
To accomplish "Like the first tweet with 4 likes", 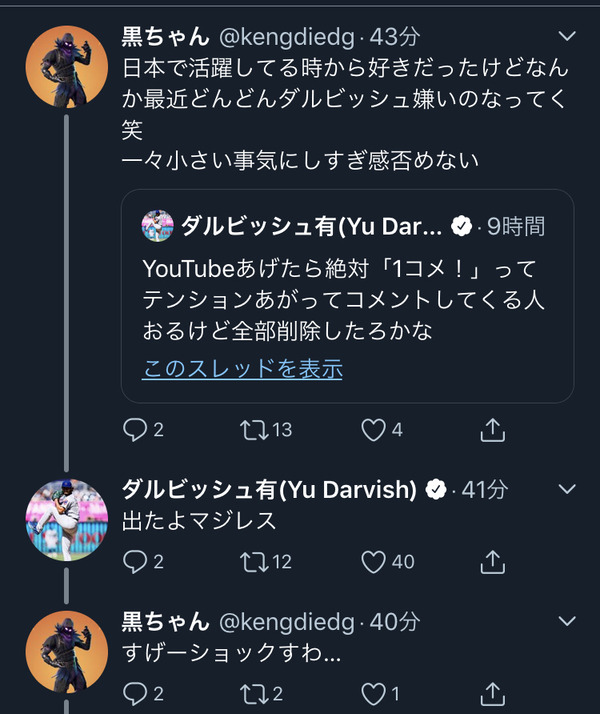I will [x=373, y=430].
